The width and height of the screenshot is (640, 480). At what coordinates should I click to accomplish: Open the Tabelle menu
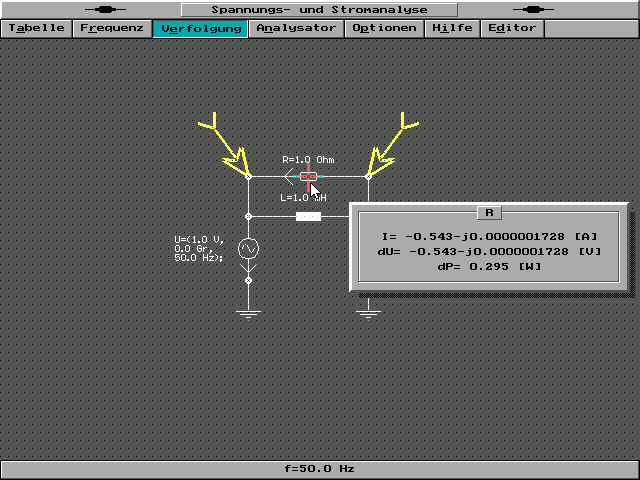[x=37, y=28]
